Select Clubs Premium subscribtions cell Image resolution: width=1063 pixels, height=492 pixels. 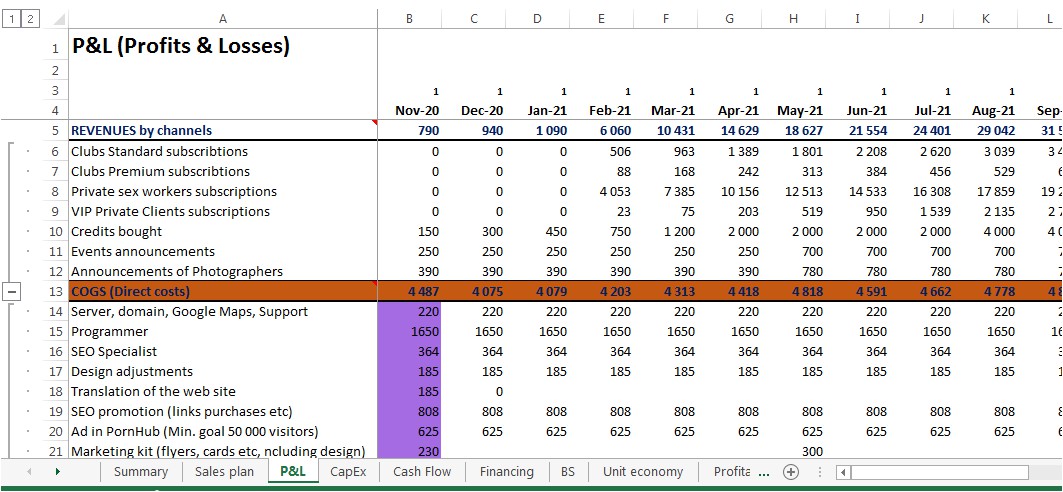(222, 171)
